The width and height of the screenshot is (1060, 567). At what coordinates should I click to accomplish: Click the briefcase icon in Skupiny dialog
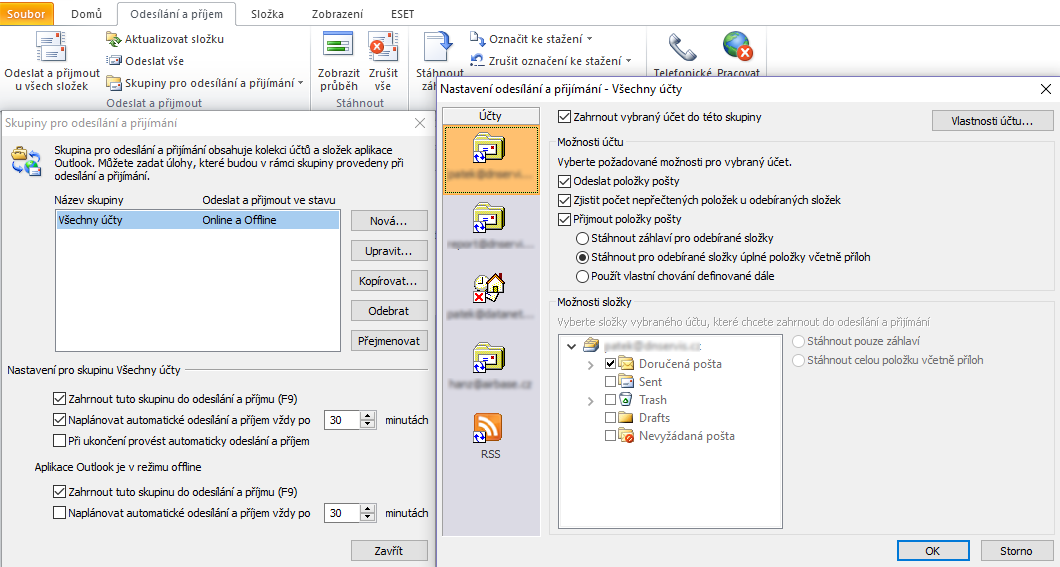tap(26, 162)
